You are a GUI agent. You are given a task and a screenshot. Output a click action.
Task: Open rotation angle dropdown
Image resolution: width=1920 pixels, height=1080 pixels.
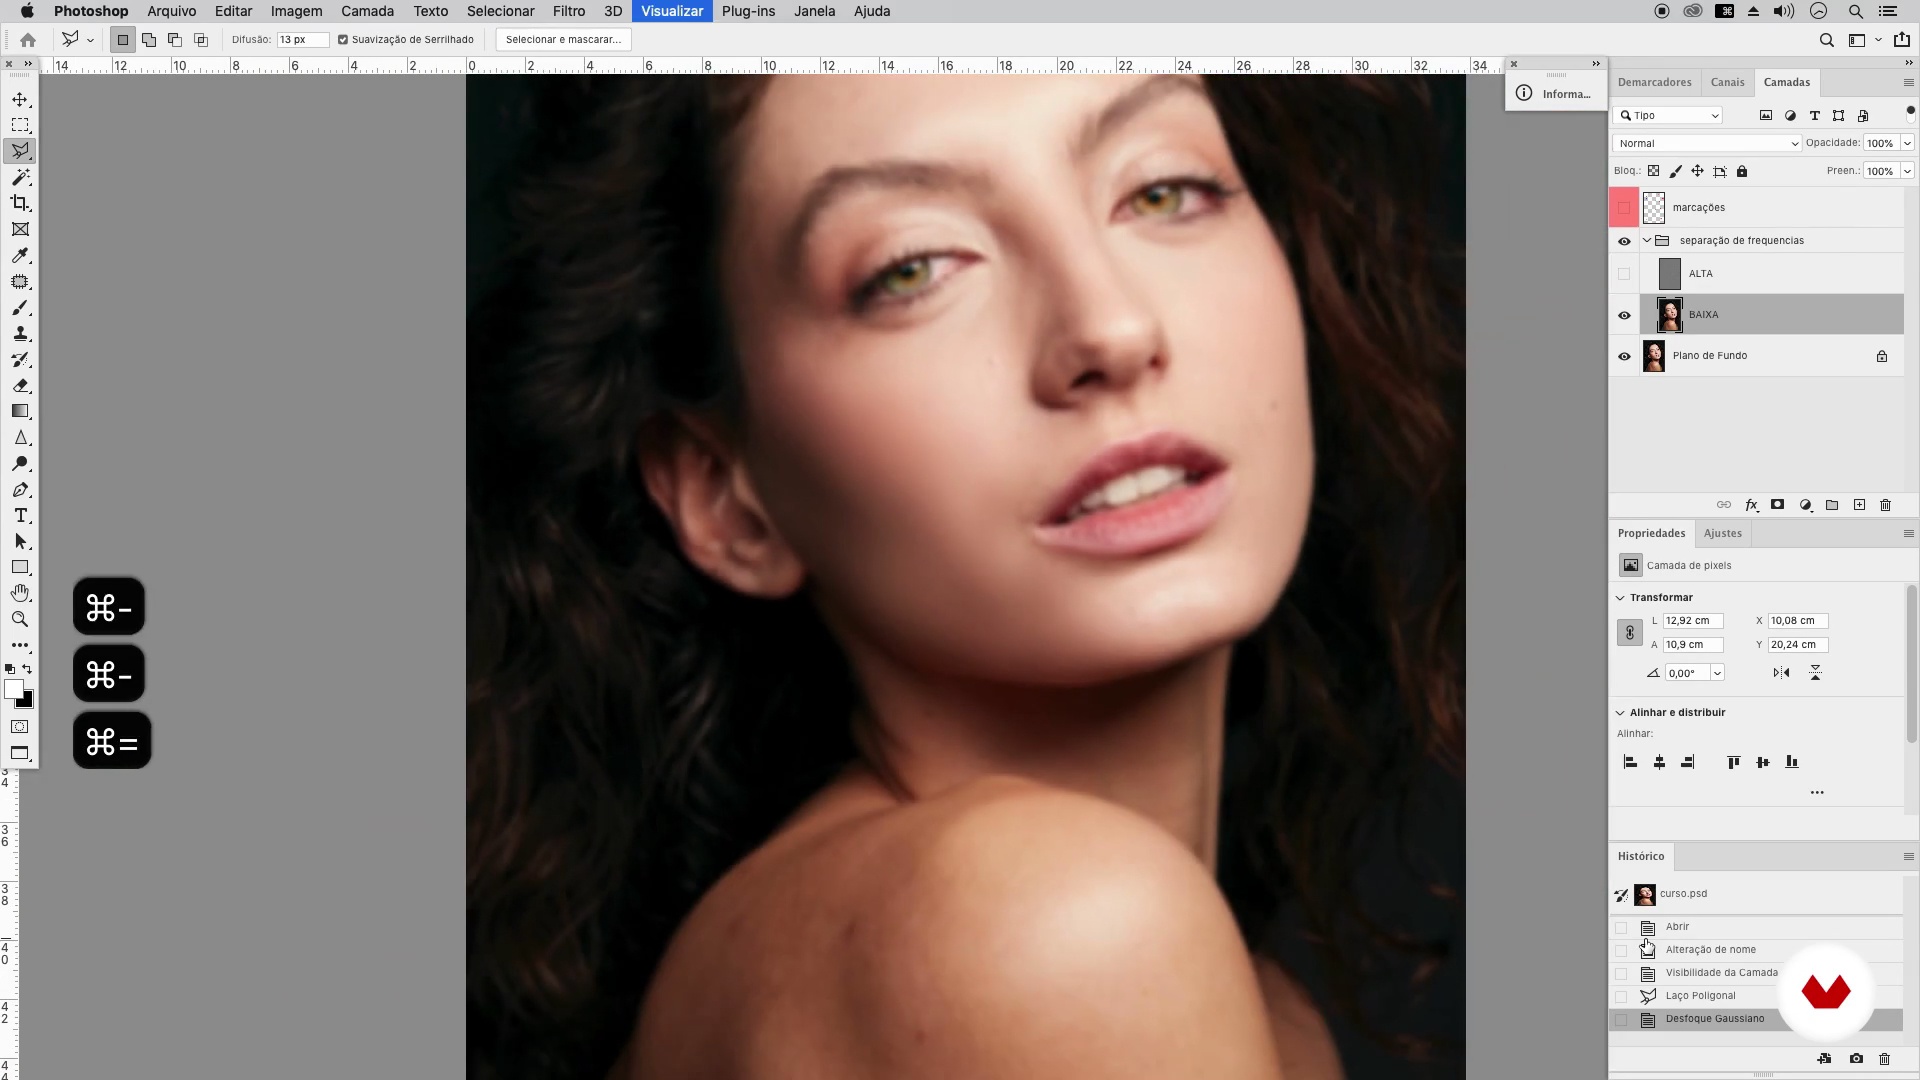1717,673
